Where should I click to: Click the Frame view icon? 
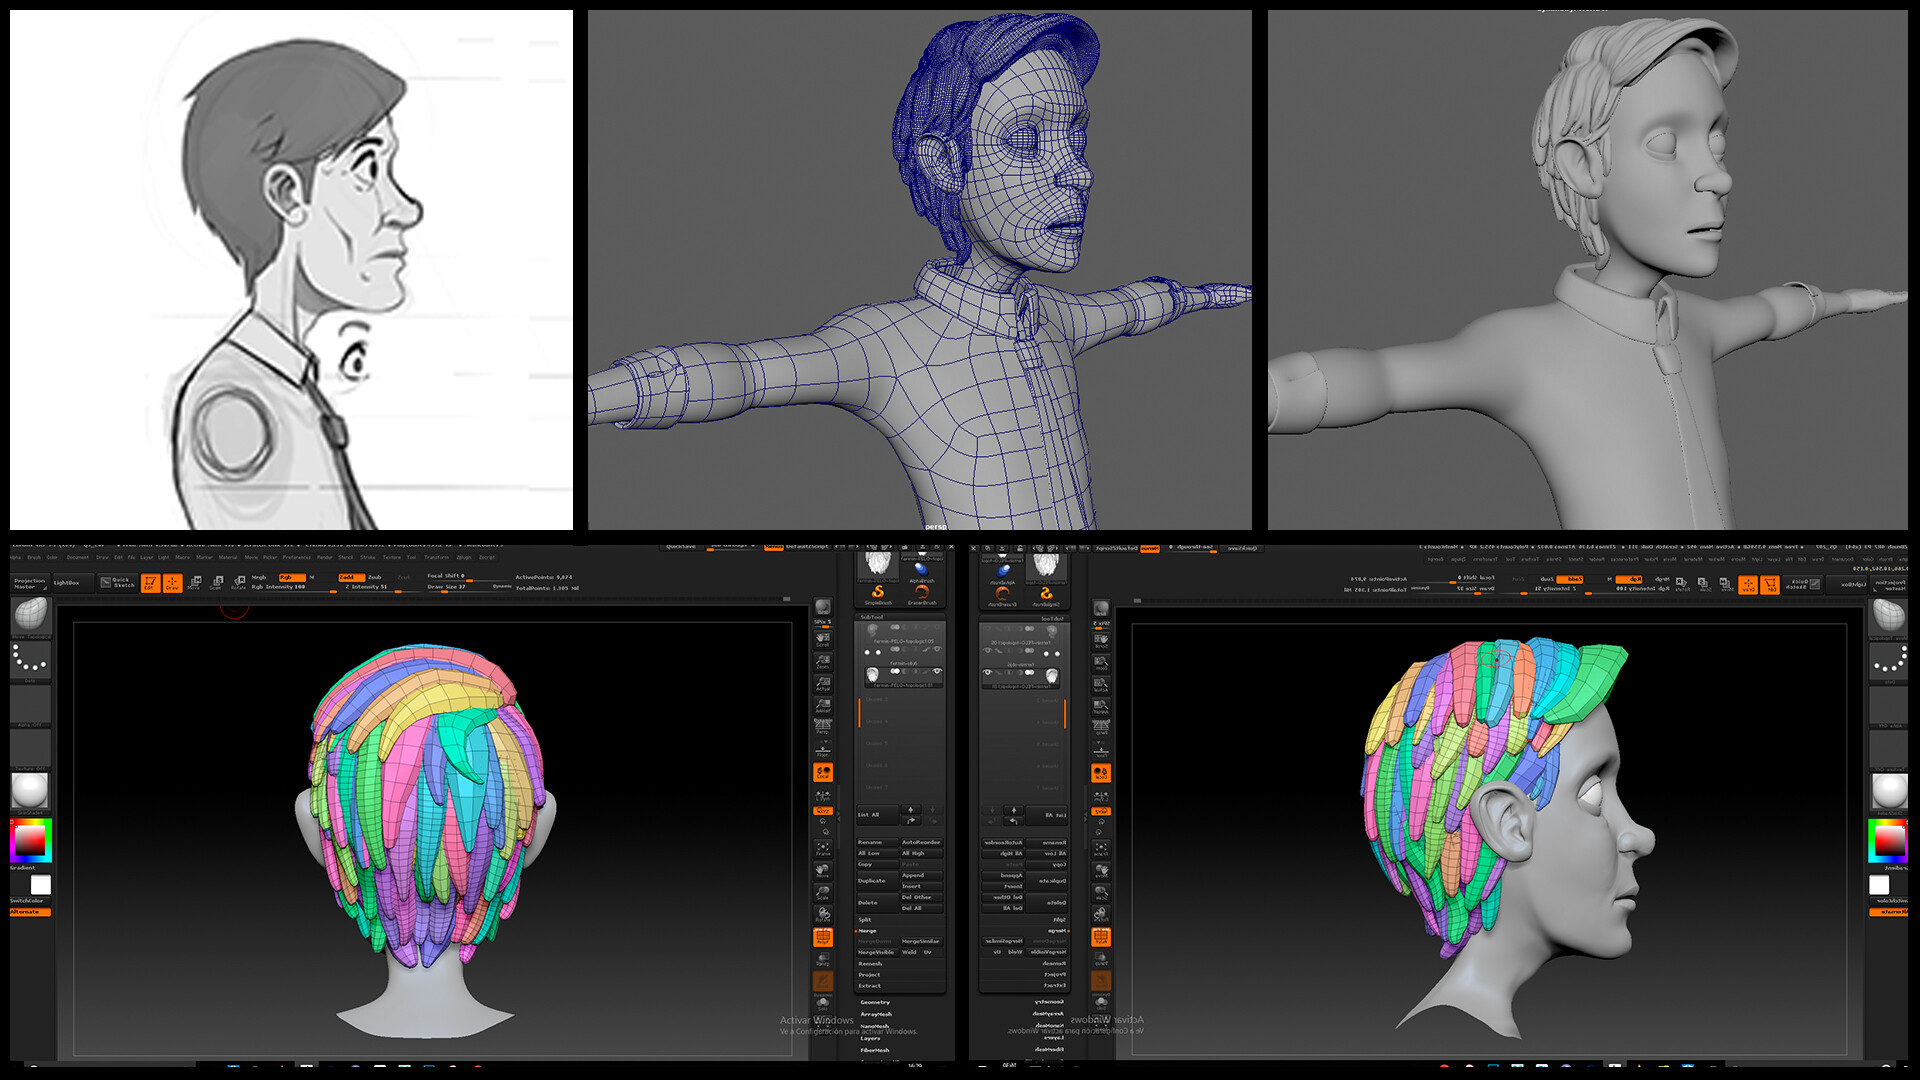click(823, 848)
